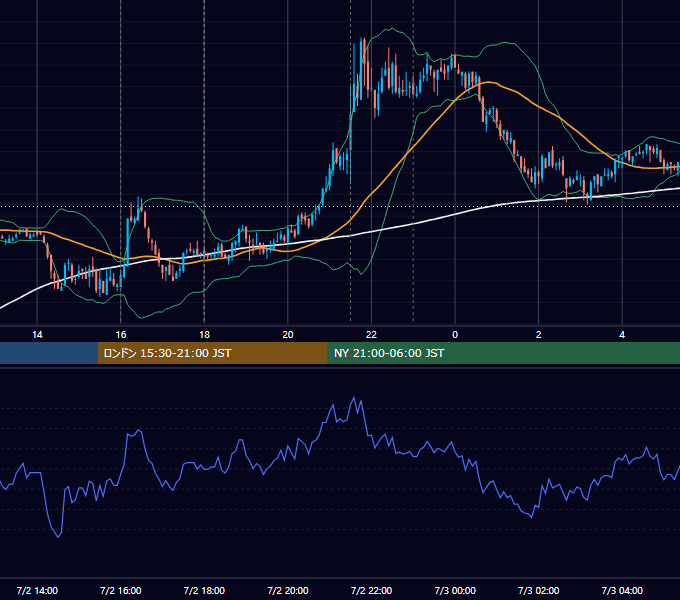Click the 7/2 16:00 time label
Viewport: 680px width, 600px height.
pos(121,590)
